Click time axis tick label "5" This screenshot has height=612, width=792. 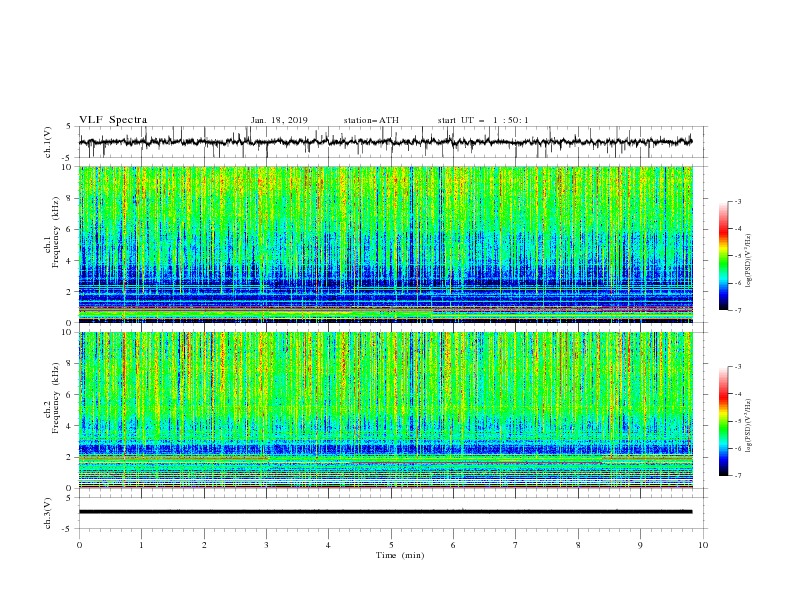coord(391,545)
